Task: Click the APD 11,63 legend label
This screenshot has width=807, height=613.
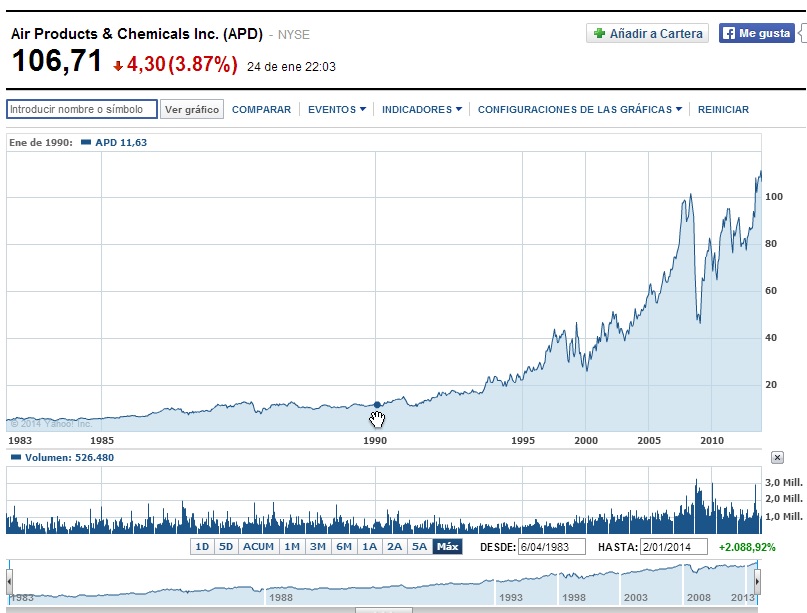Action: pyautogui.click(x=121, y=143)
